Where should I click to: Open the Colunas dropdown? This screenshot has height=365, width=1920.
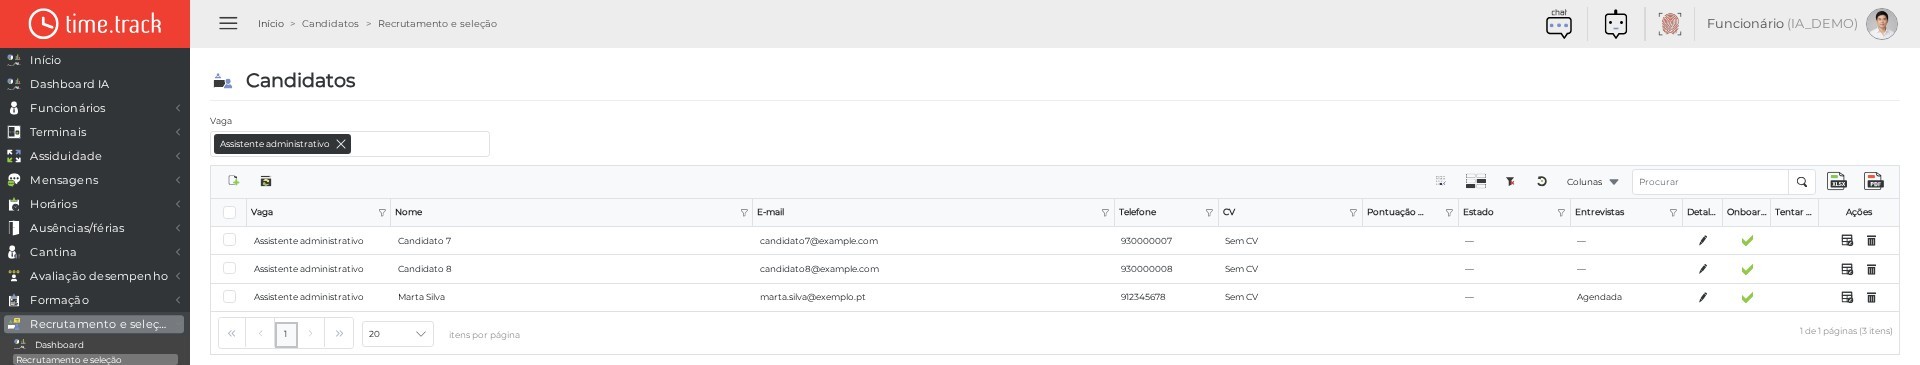(1592, 182)
